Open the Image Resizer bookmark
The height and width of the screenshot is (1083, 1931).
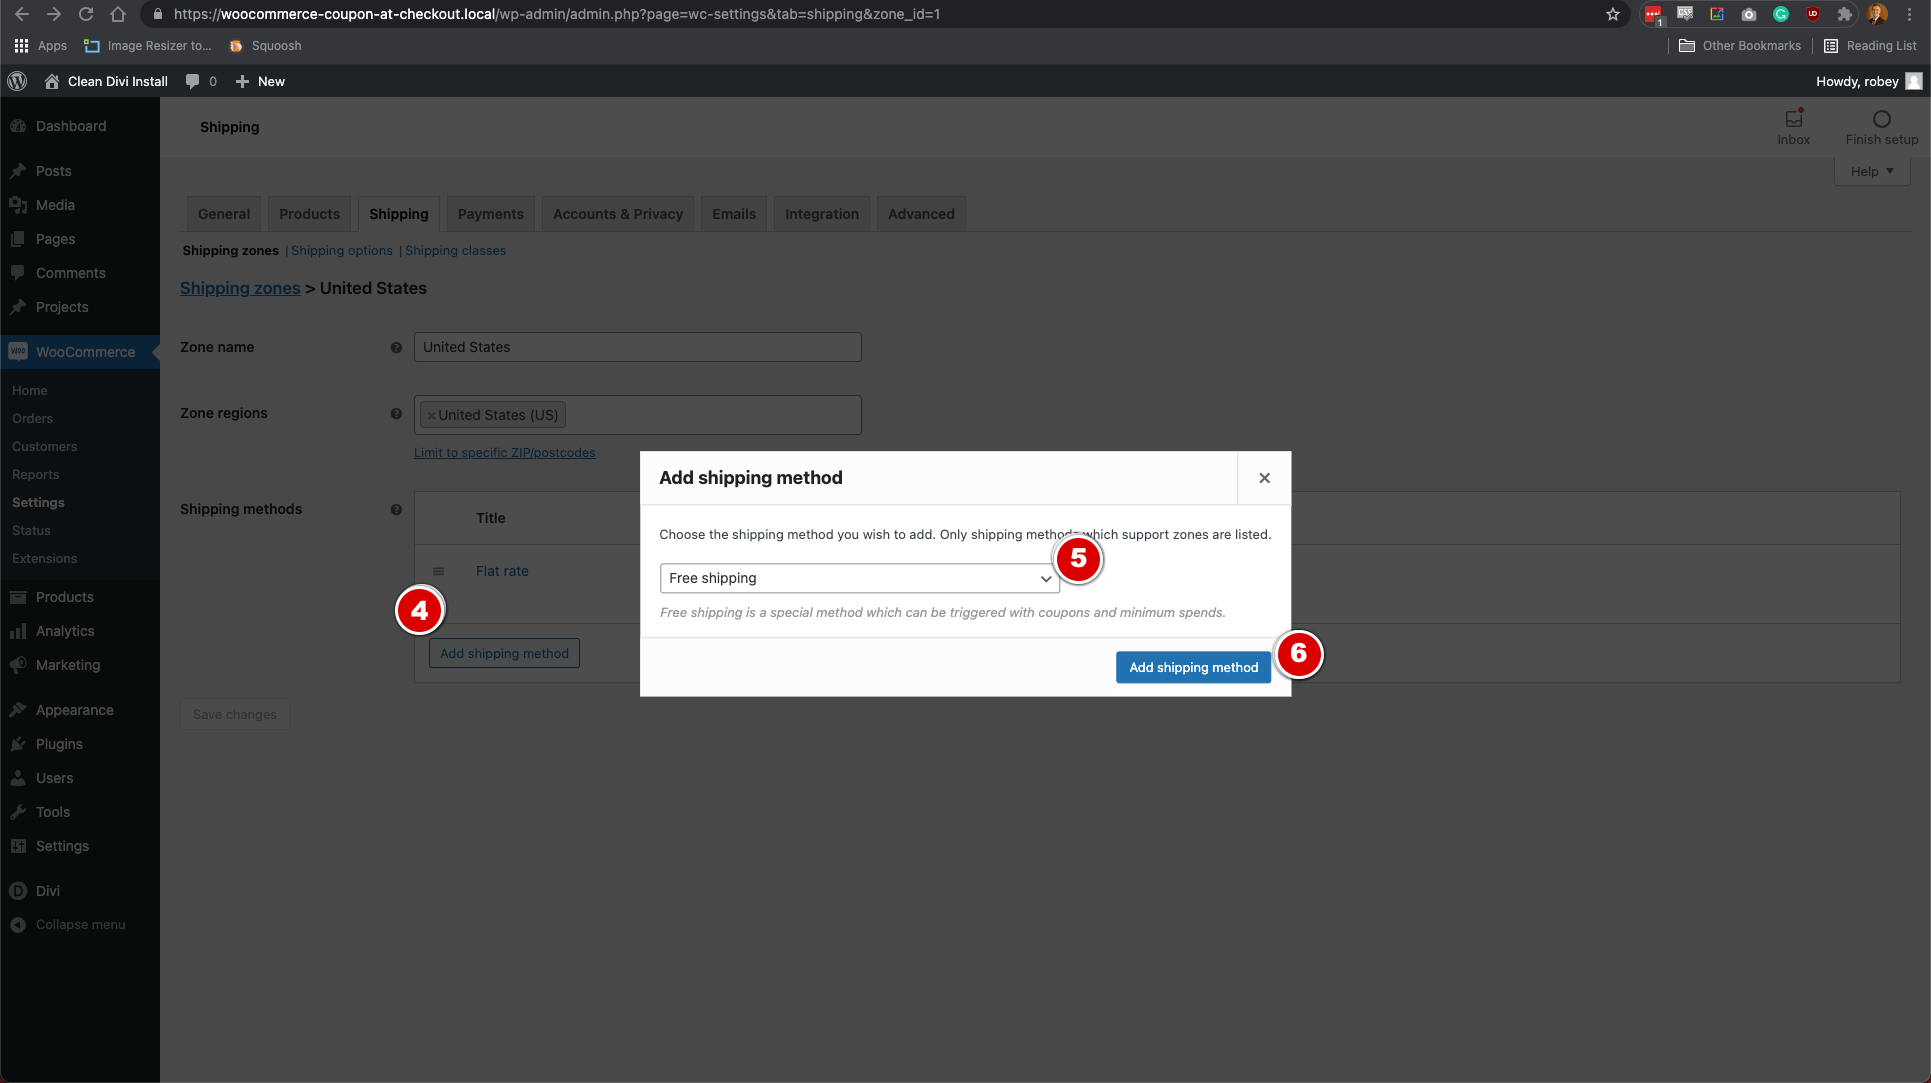pyautogui.click(x=148, y=46)
